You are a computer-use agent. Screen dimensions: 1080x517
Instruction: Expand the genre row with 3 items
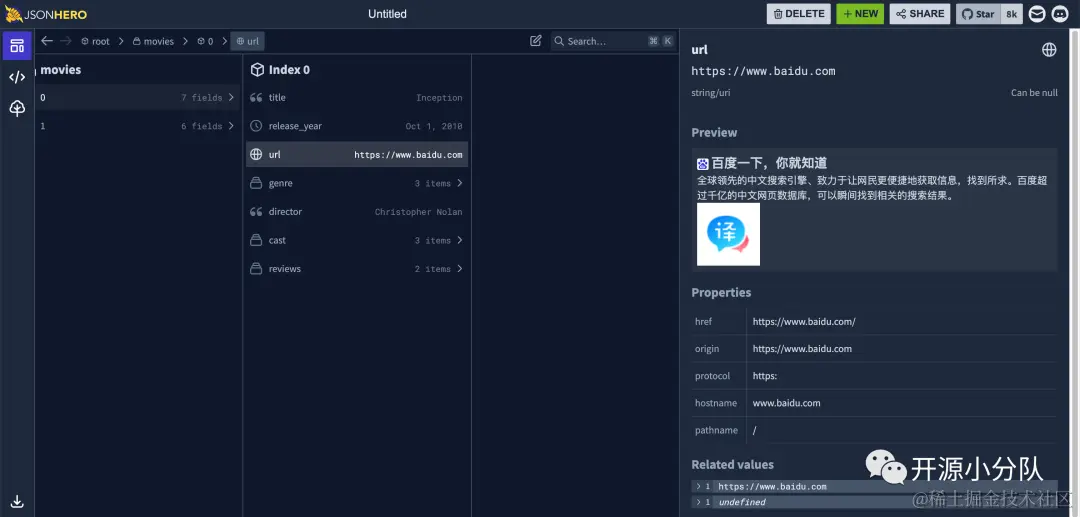[357, 183]
